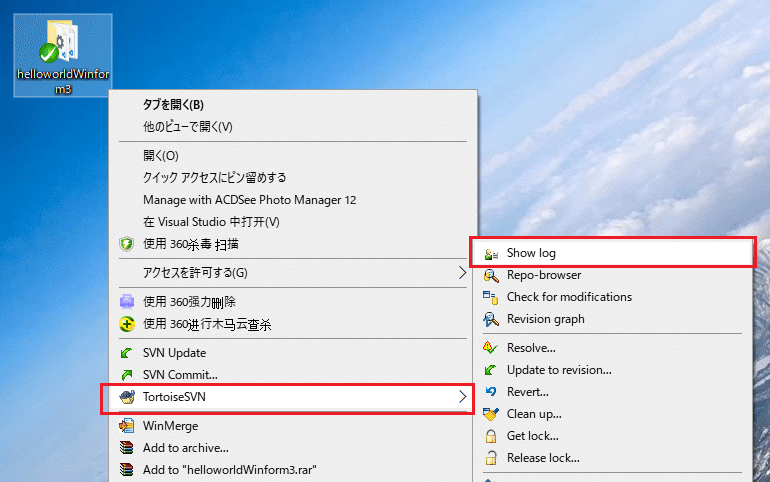Click the SVN Update green arrow icon
Screen dimensions: 770x482
click(x=127, y=353)
